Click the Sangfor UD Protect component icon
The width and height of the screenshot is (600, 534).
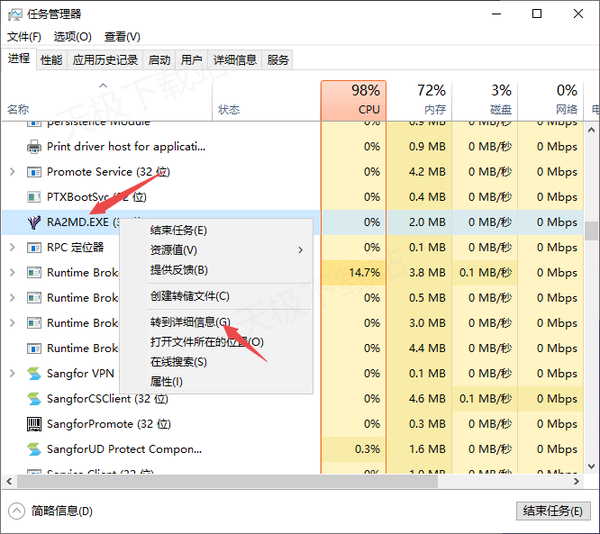click(35, 449)
